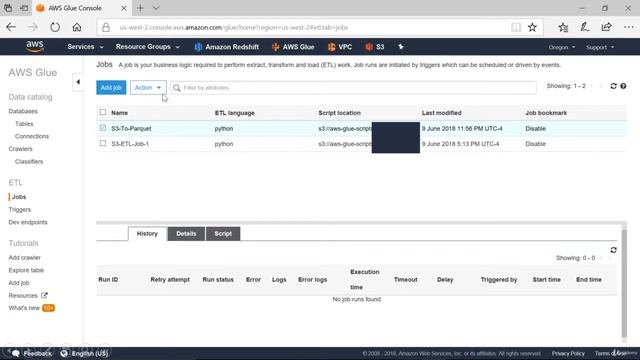
Task: Open the Amazon Redshift shortcut
Action: pyautogui.click(x=227, y=47)
